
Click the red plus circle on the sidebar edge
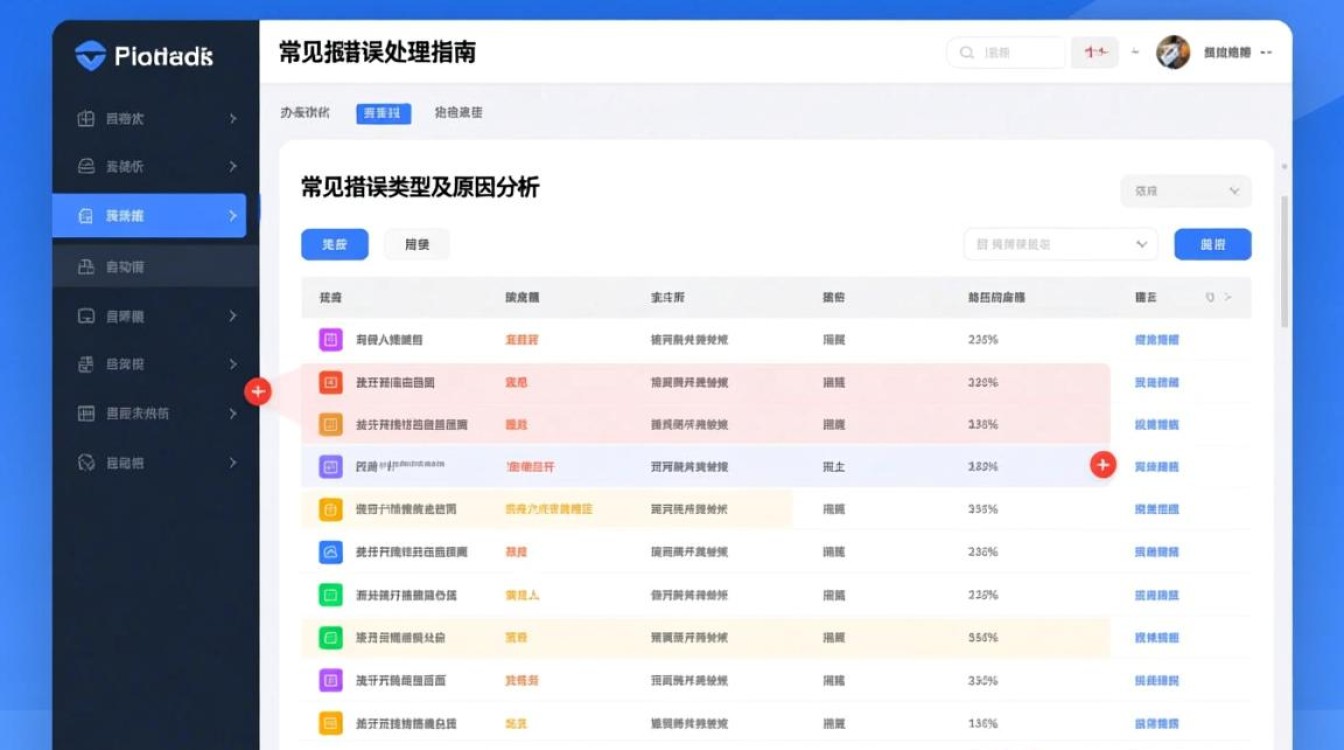[x=258, y=392]
